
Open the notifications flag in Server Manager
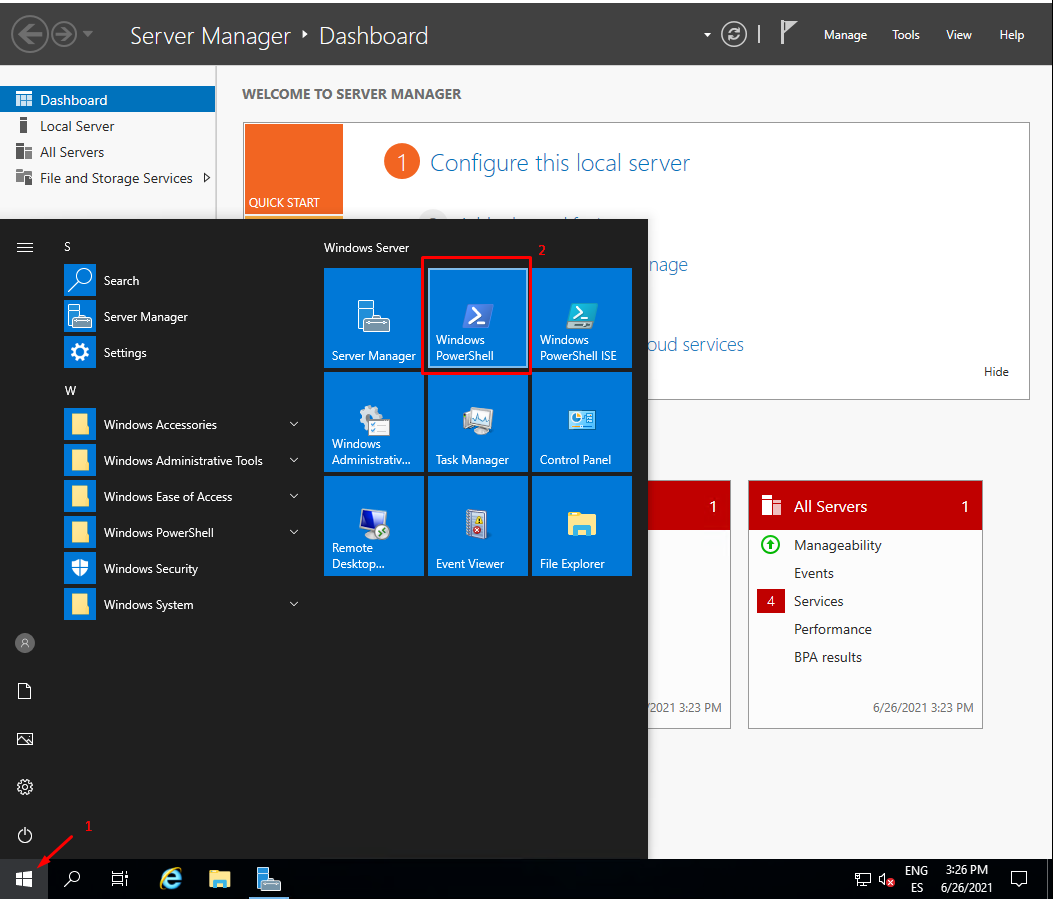coord(788,33)
